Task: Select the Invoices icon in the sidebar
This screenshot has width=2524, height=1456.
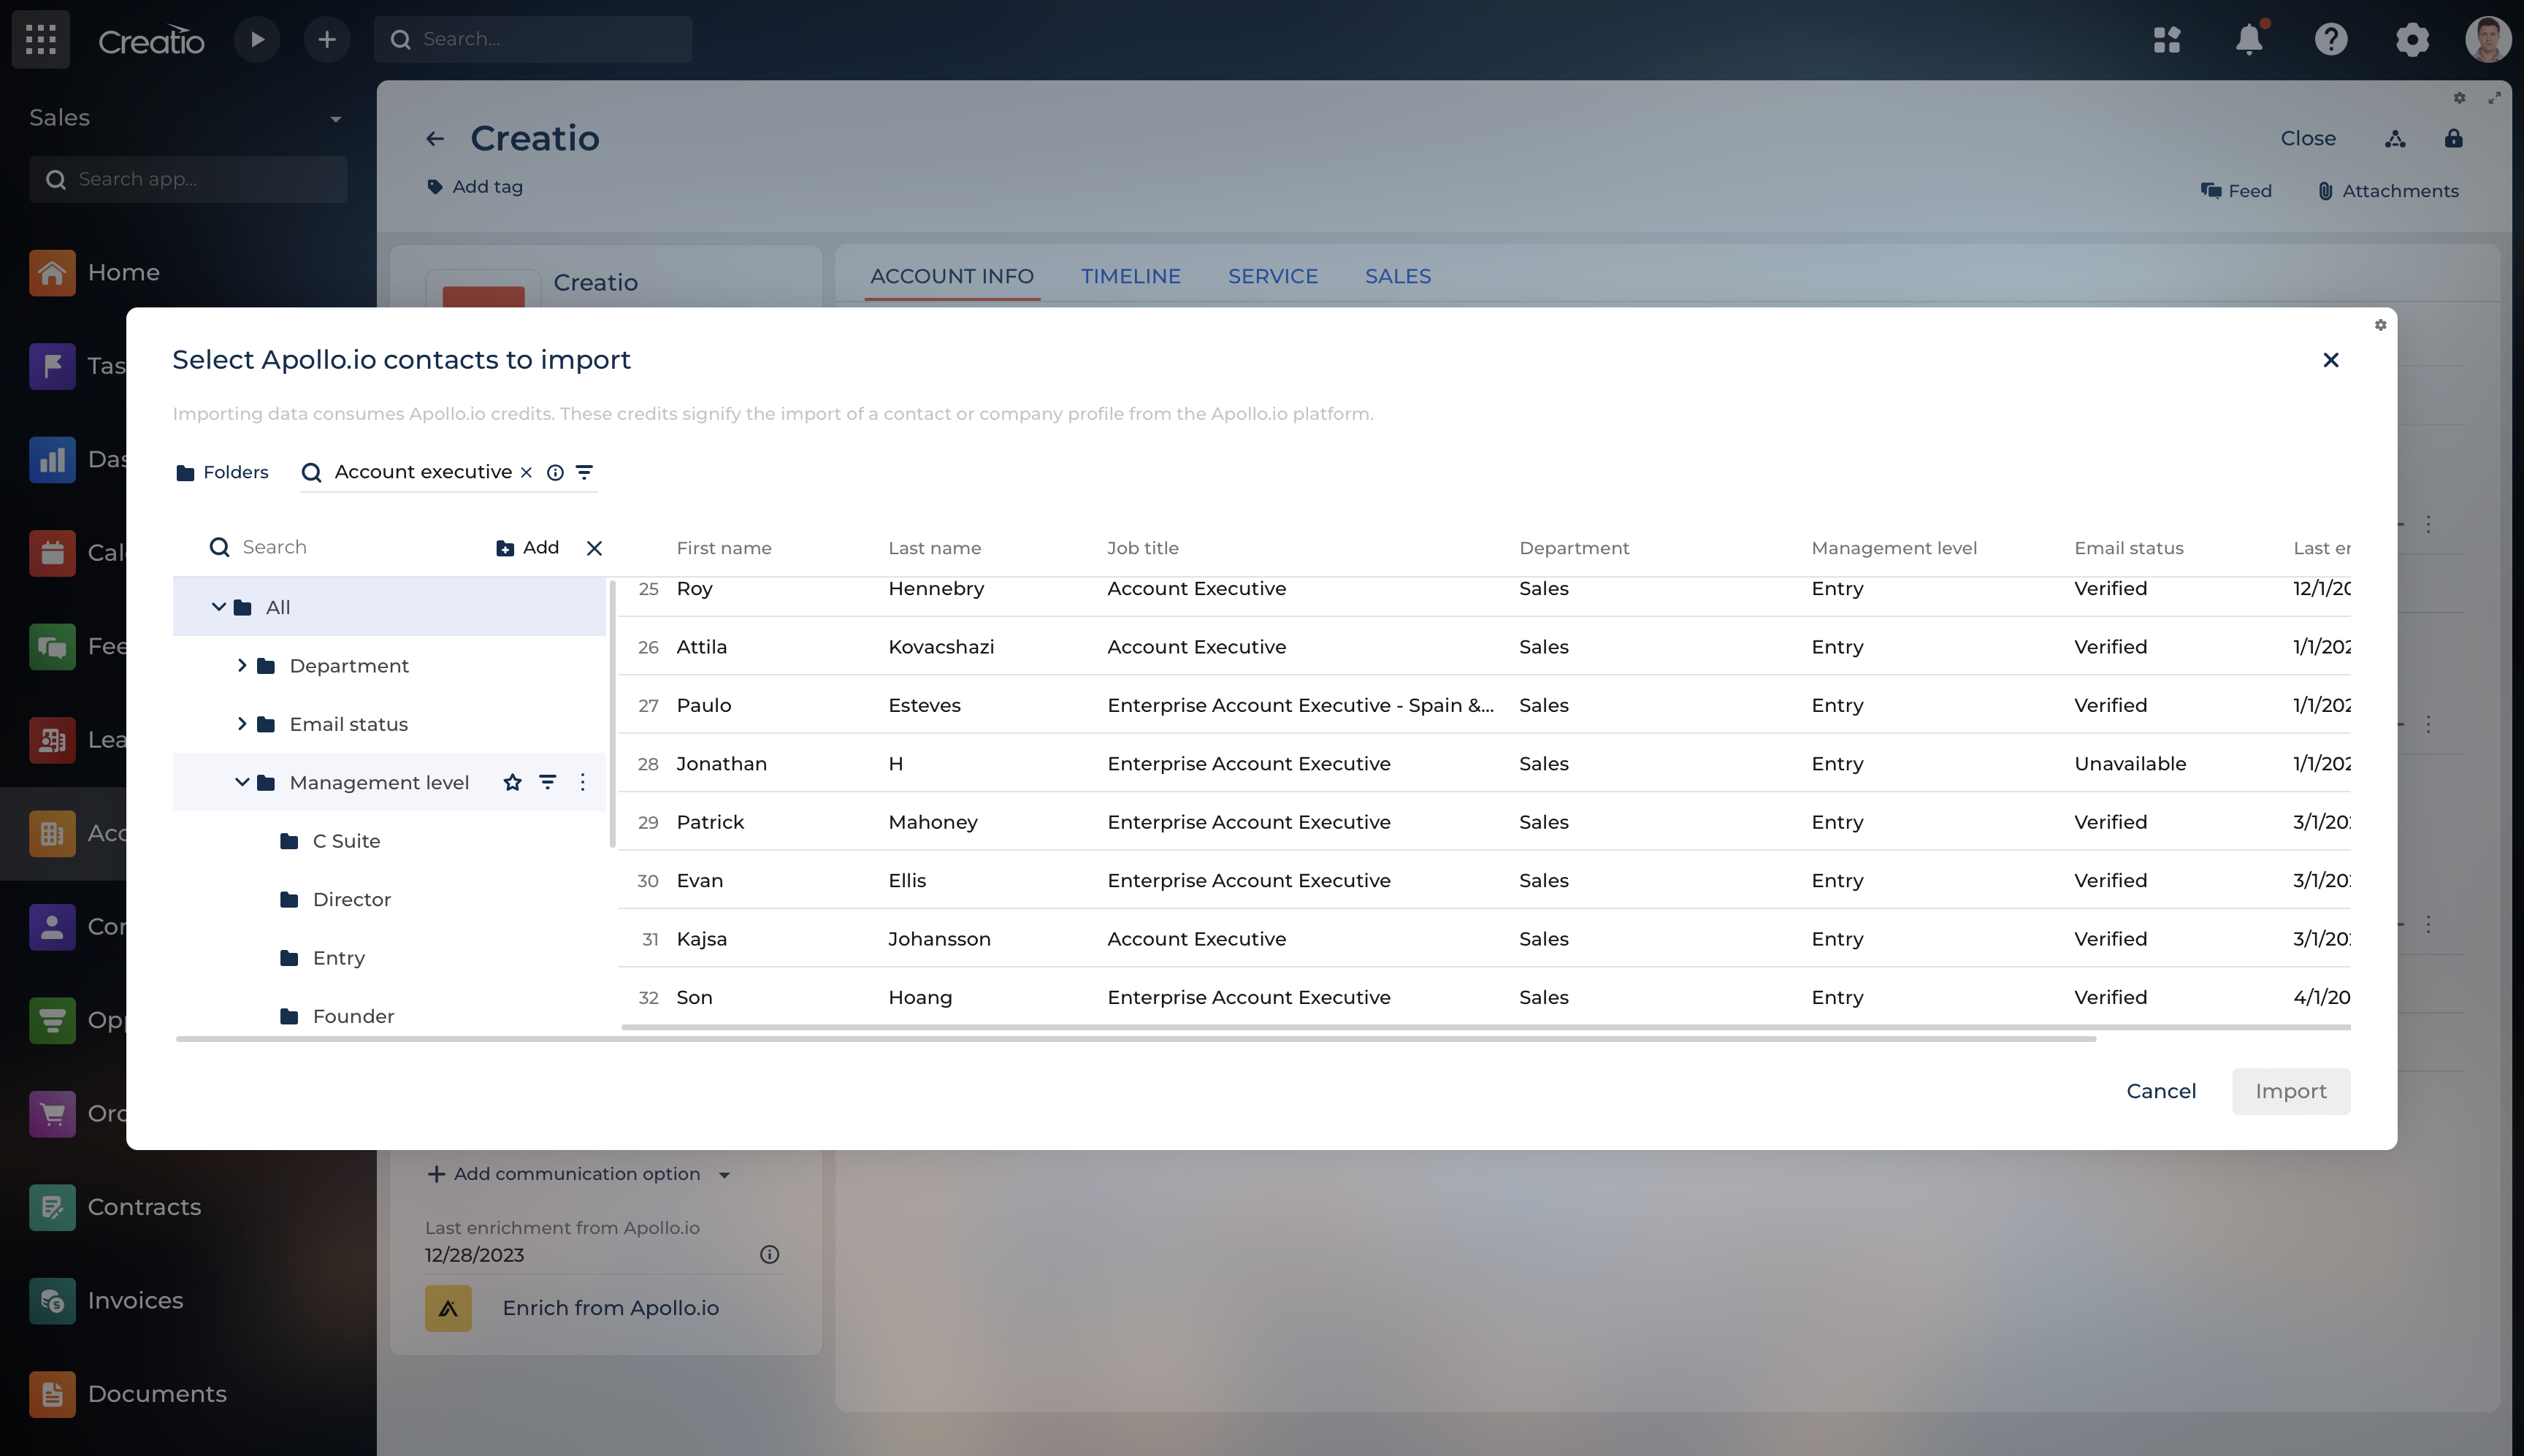Action: (x=52, y=1301)
